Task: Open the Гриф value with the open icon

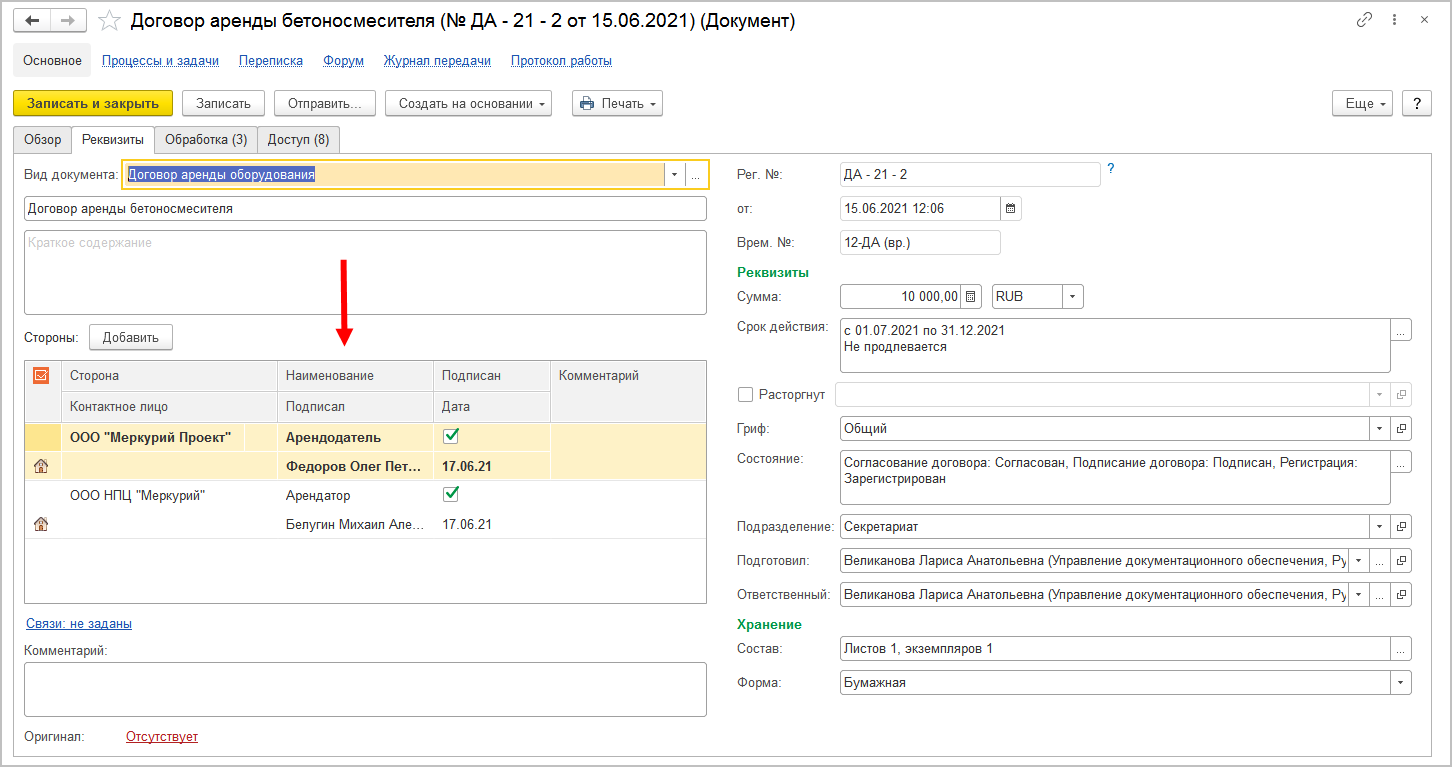Action: 1401,429
